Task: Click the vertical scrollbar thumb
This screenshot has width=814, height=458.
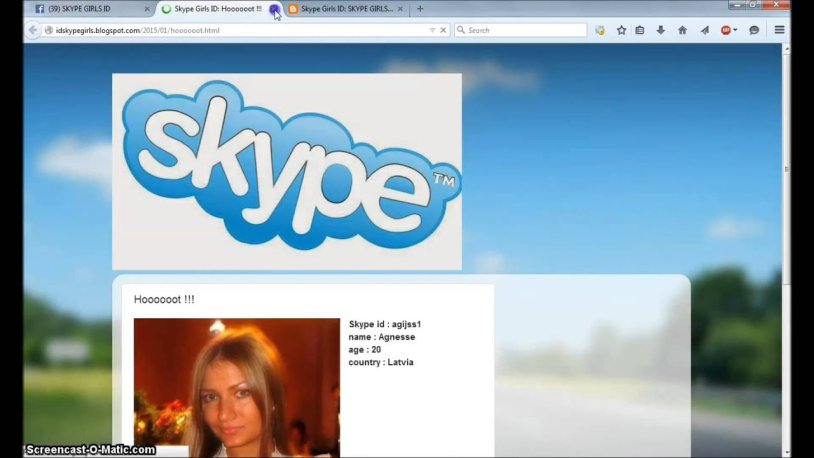Action: (786, 169)
